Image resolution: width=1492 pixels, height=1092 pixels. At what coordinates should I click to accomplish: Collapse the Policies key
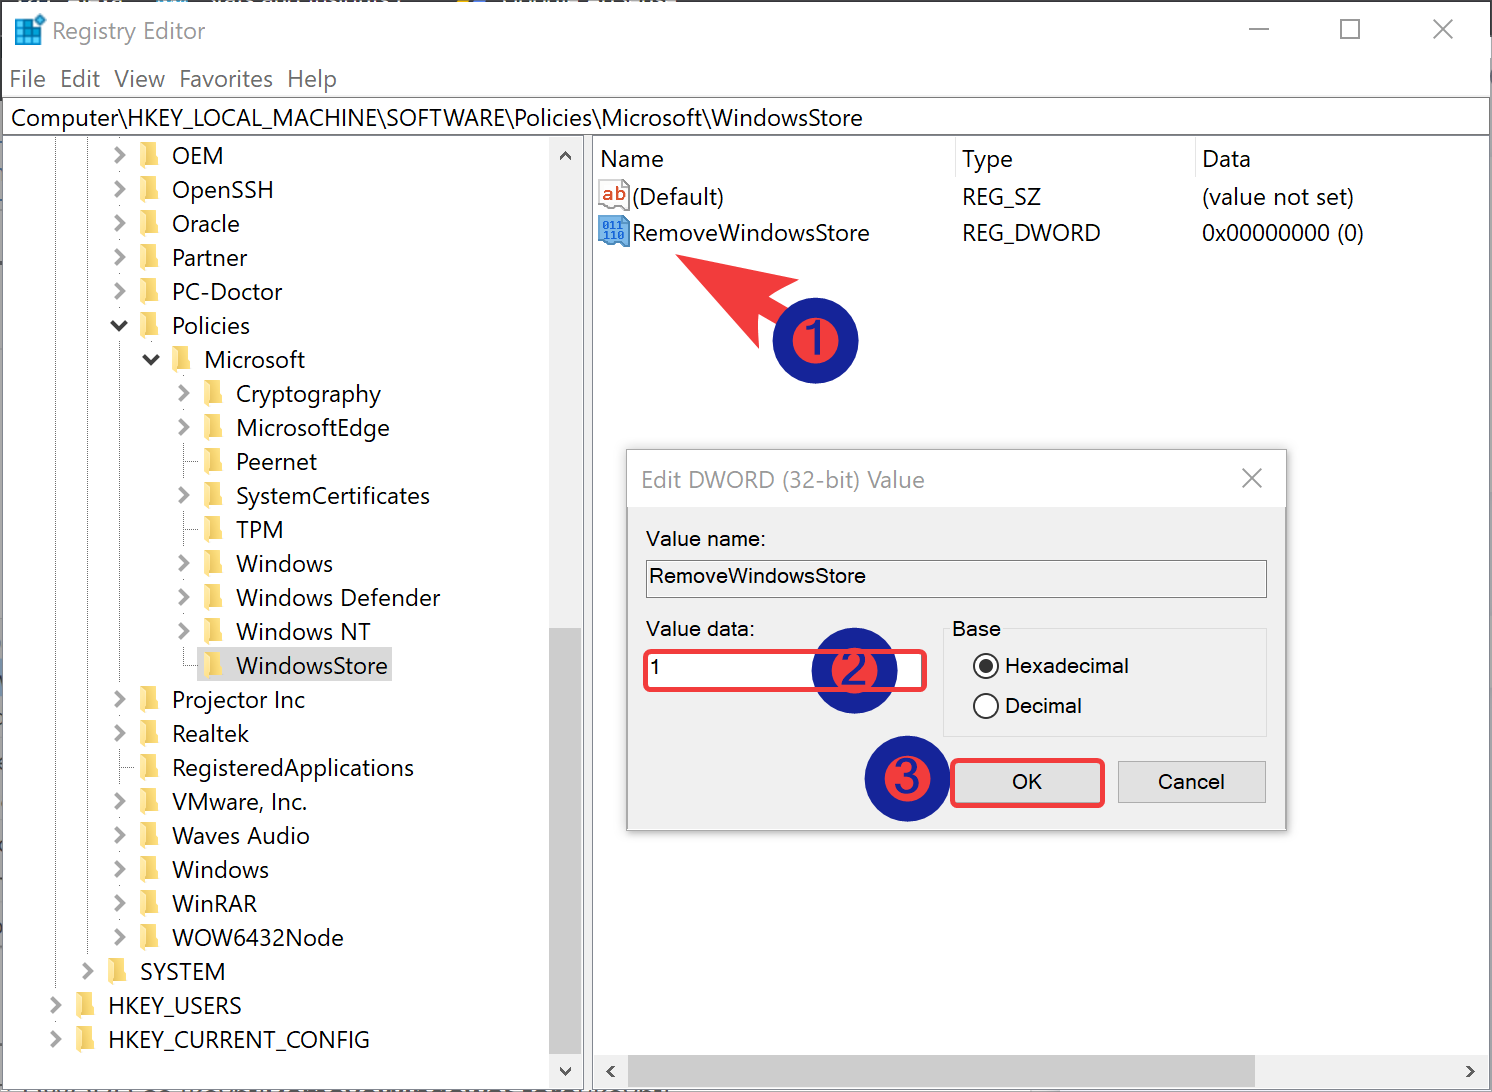(x=119, y=326)
